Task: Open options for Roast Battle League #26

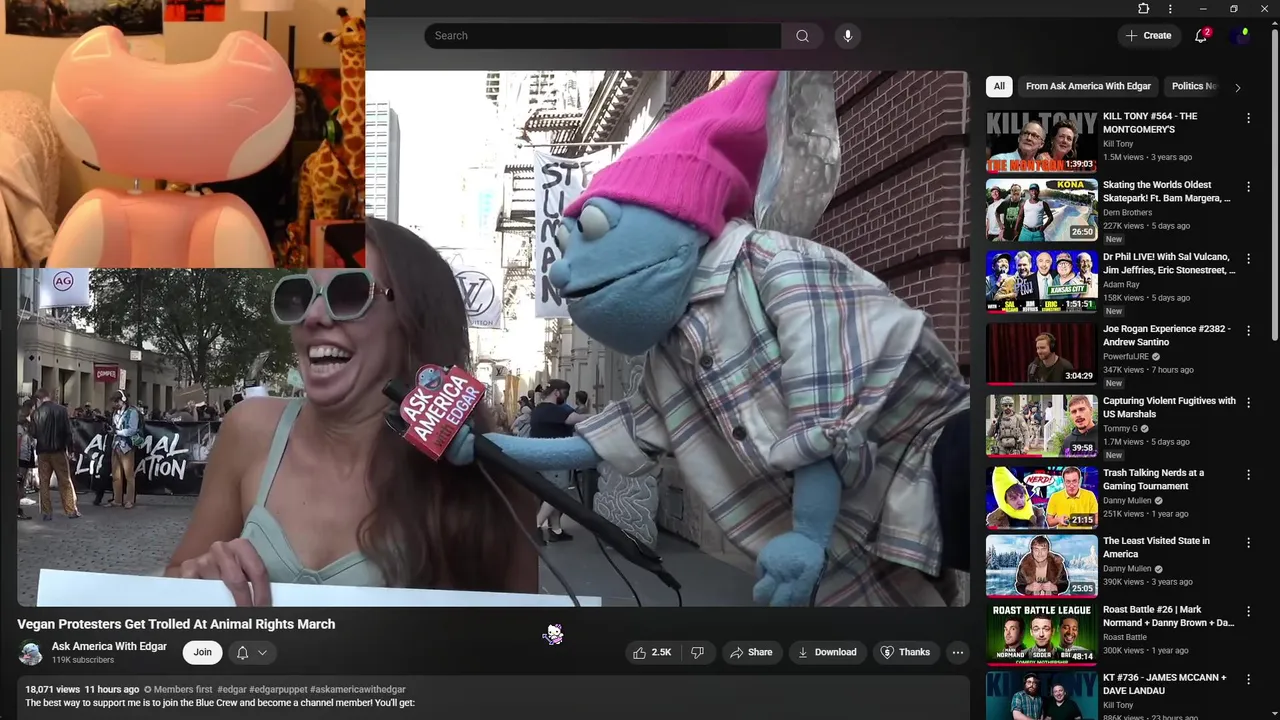Action: (x=1248, y=610)
